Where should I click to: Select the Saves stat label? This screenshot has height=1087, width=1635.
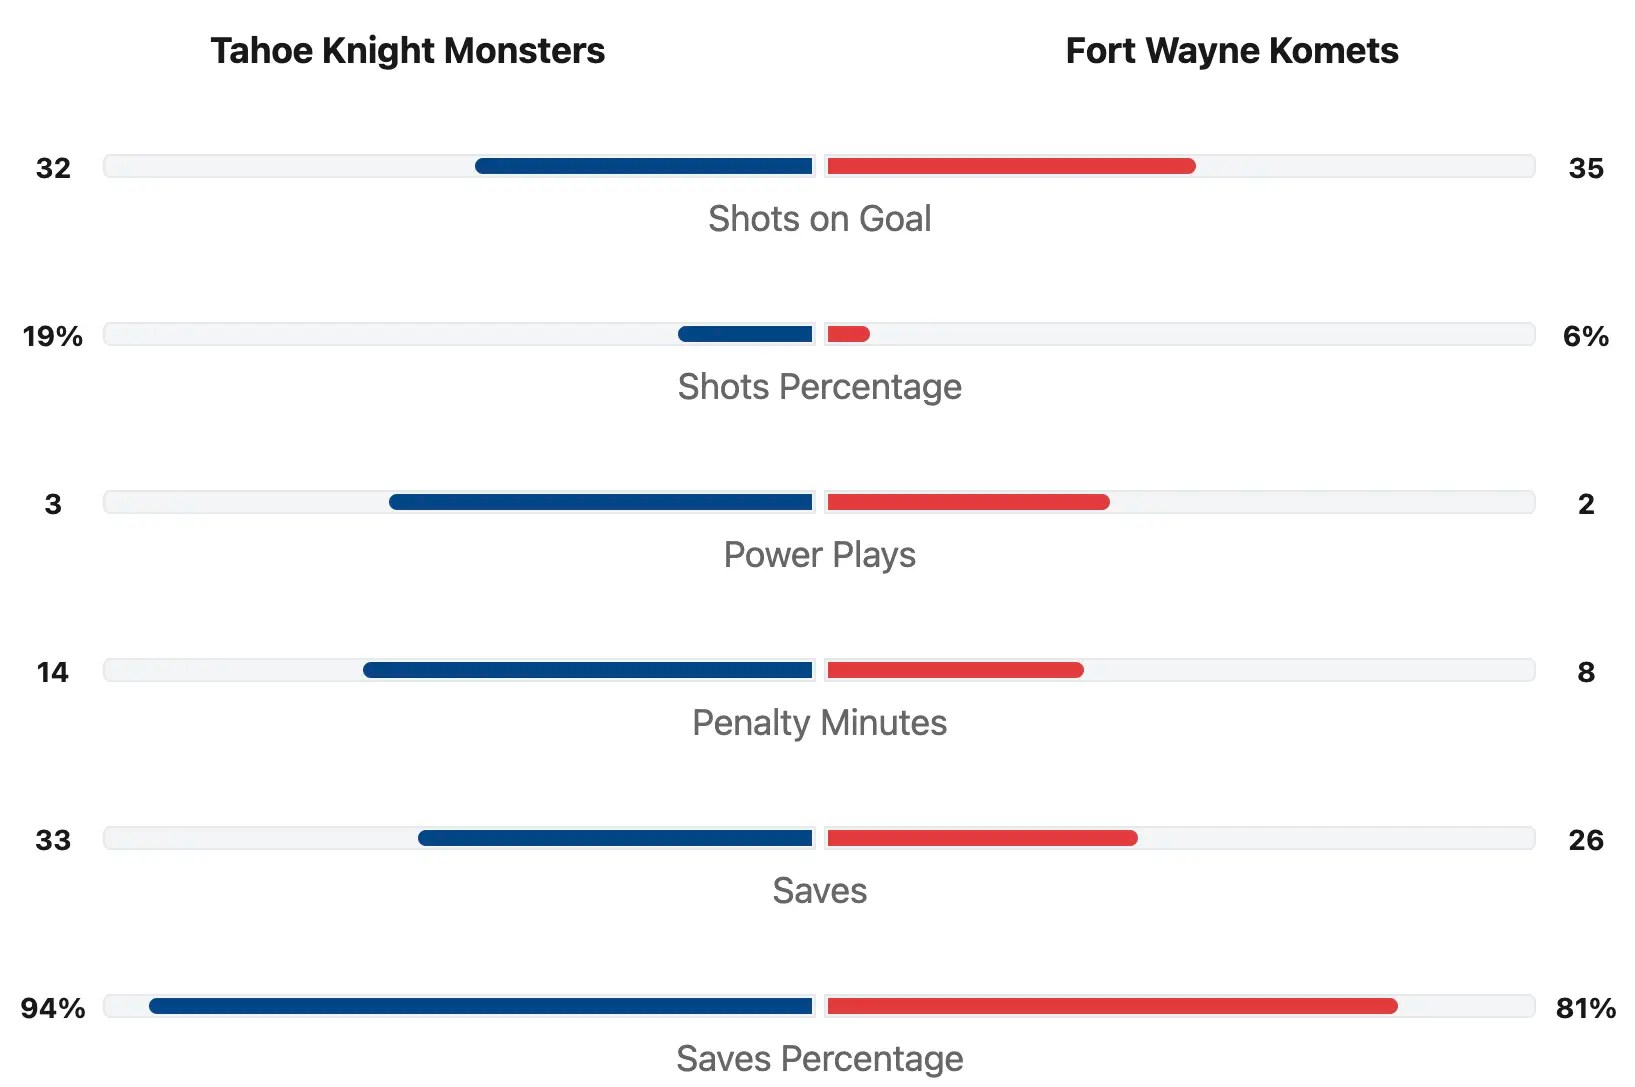coord(819,891)
